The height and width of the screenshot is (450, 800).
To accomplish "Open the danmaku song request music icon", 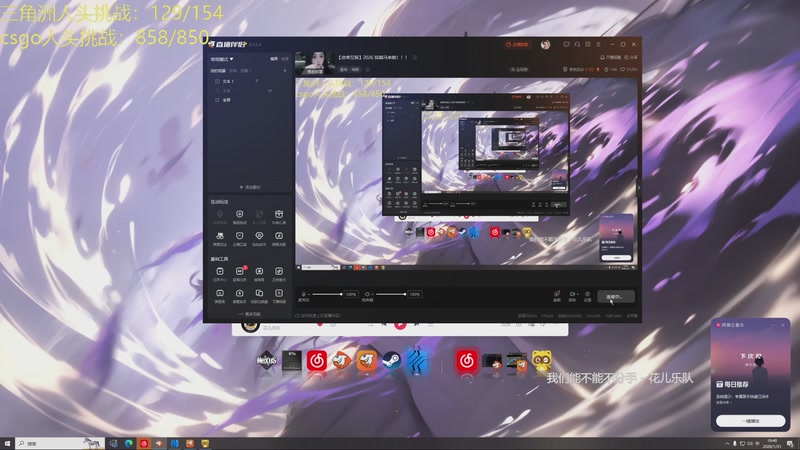I will [x=279, y=238].
